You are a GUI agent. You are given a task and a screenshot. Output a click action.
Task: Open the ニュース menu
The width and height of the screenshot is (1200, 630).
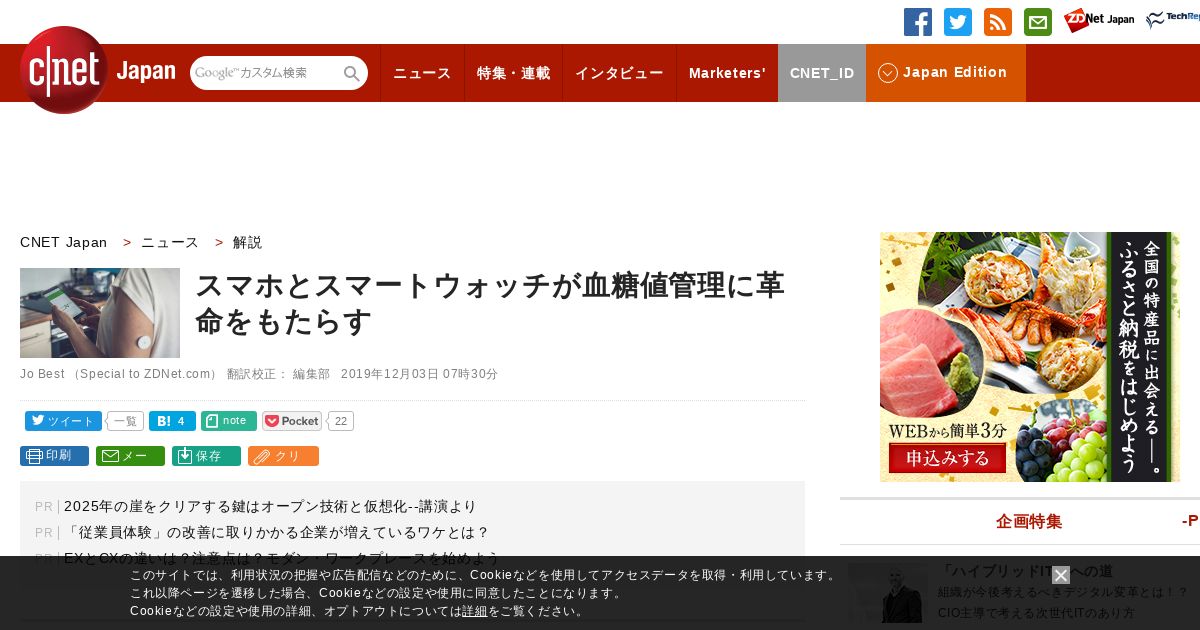pyautogui.click(x=422, y=73)
